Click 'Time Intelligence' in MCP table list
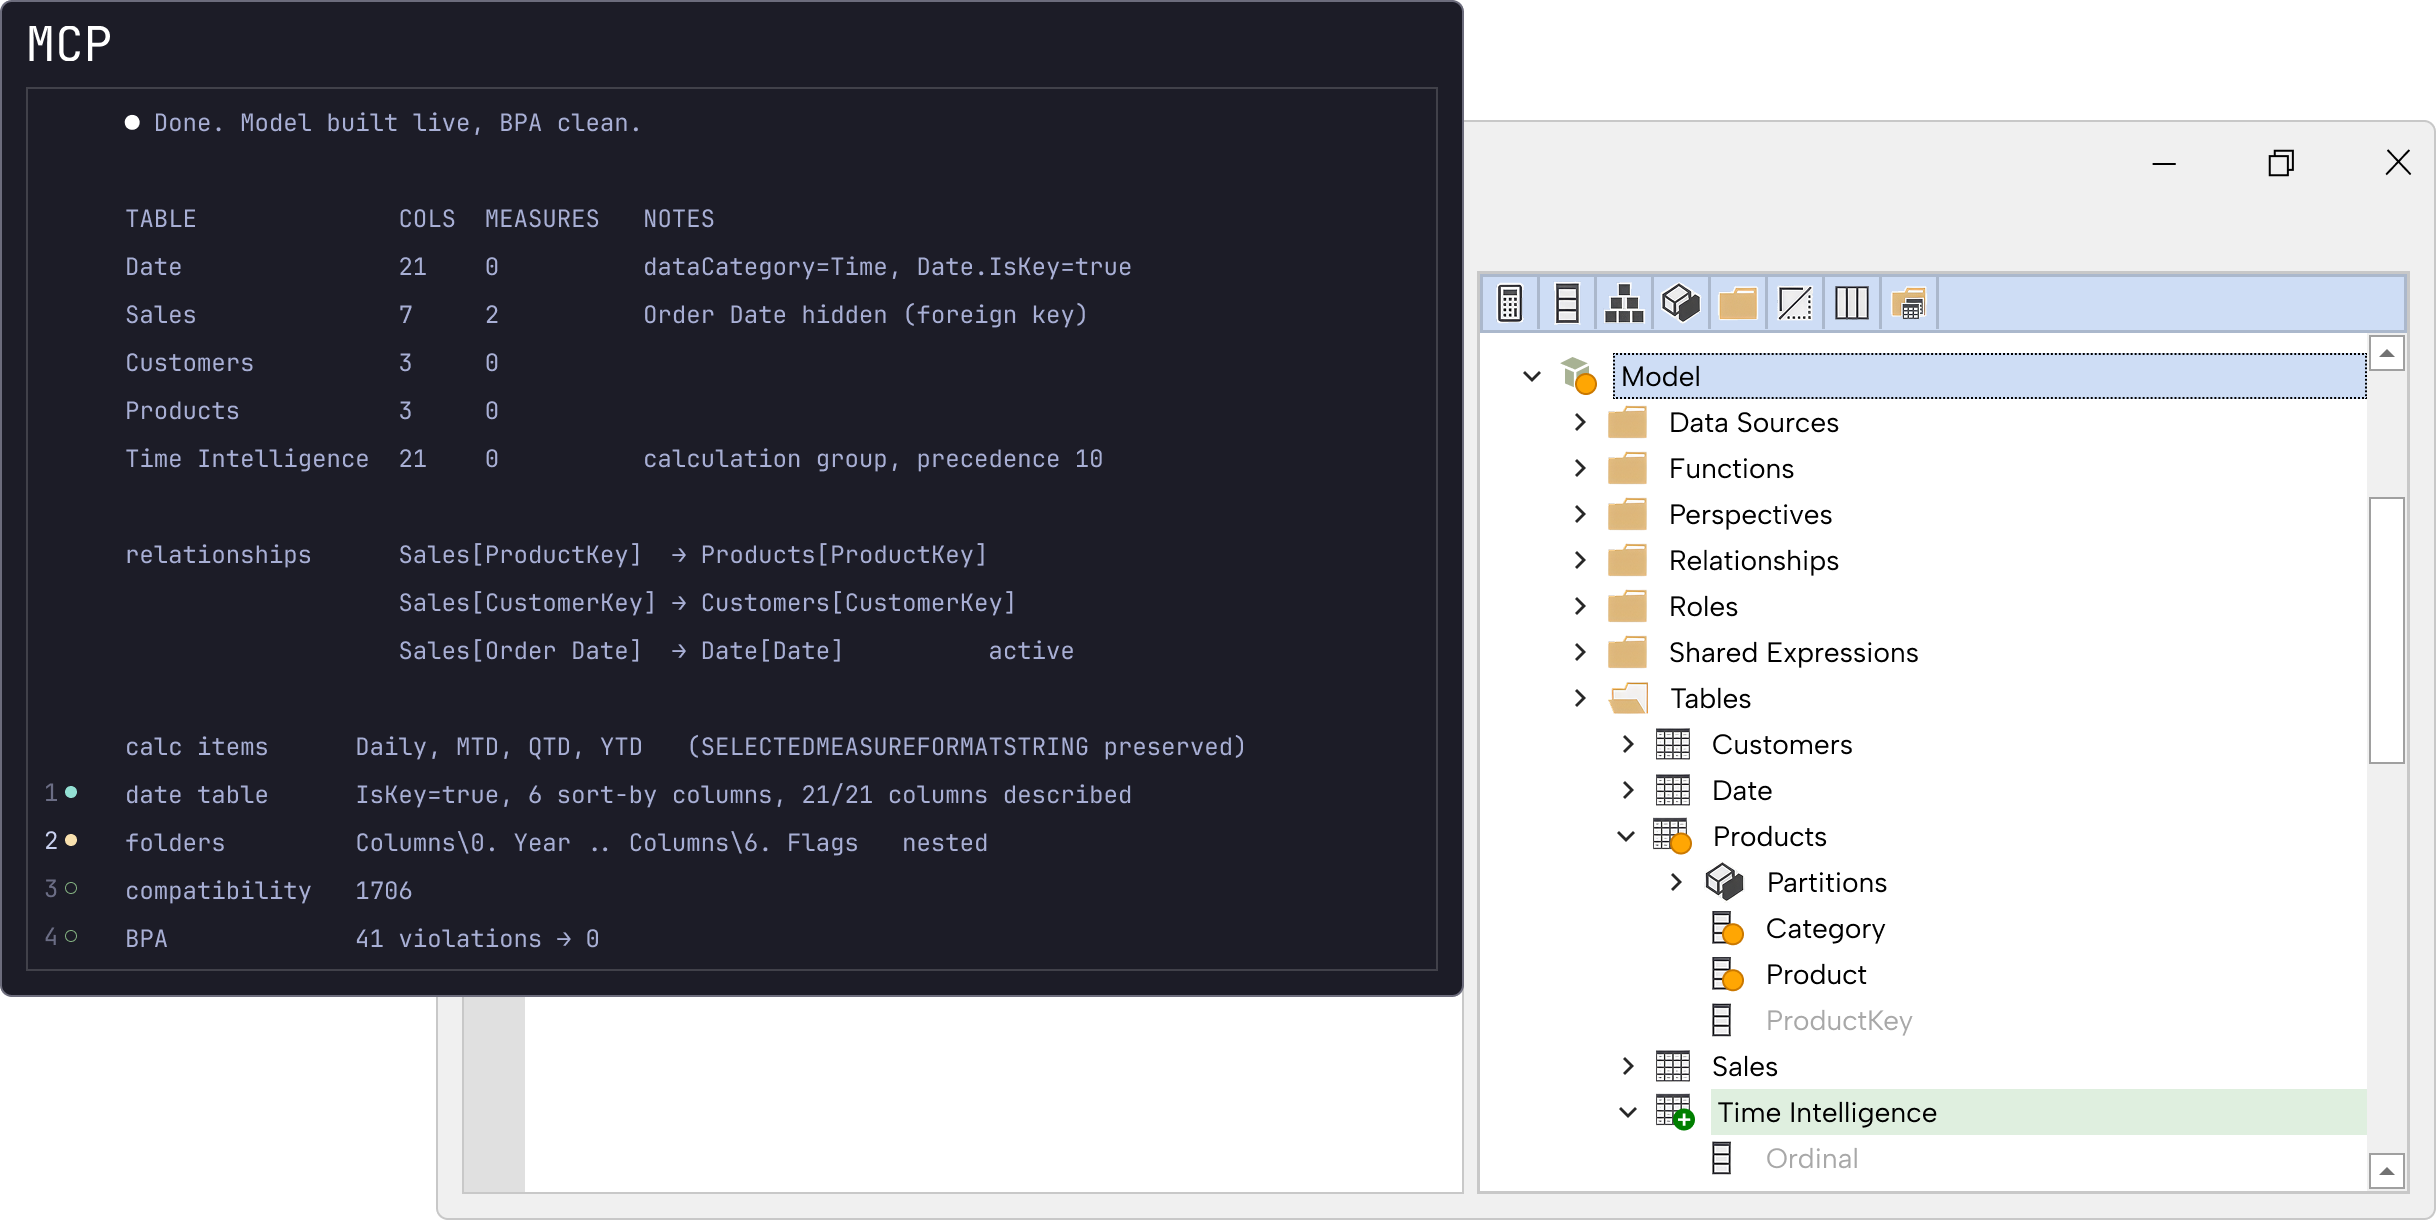 [x=247, y=458]
